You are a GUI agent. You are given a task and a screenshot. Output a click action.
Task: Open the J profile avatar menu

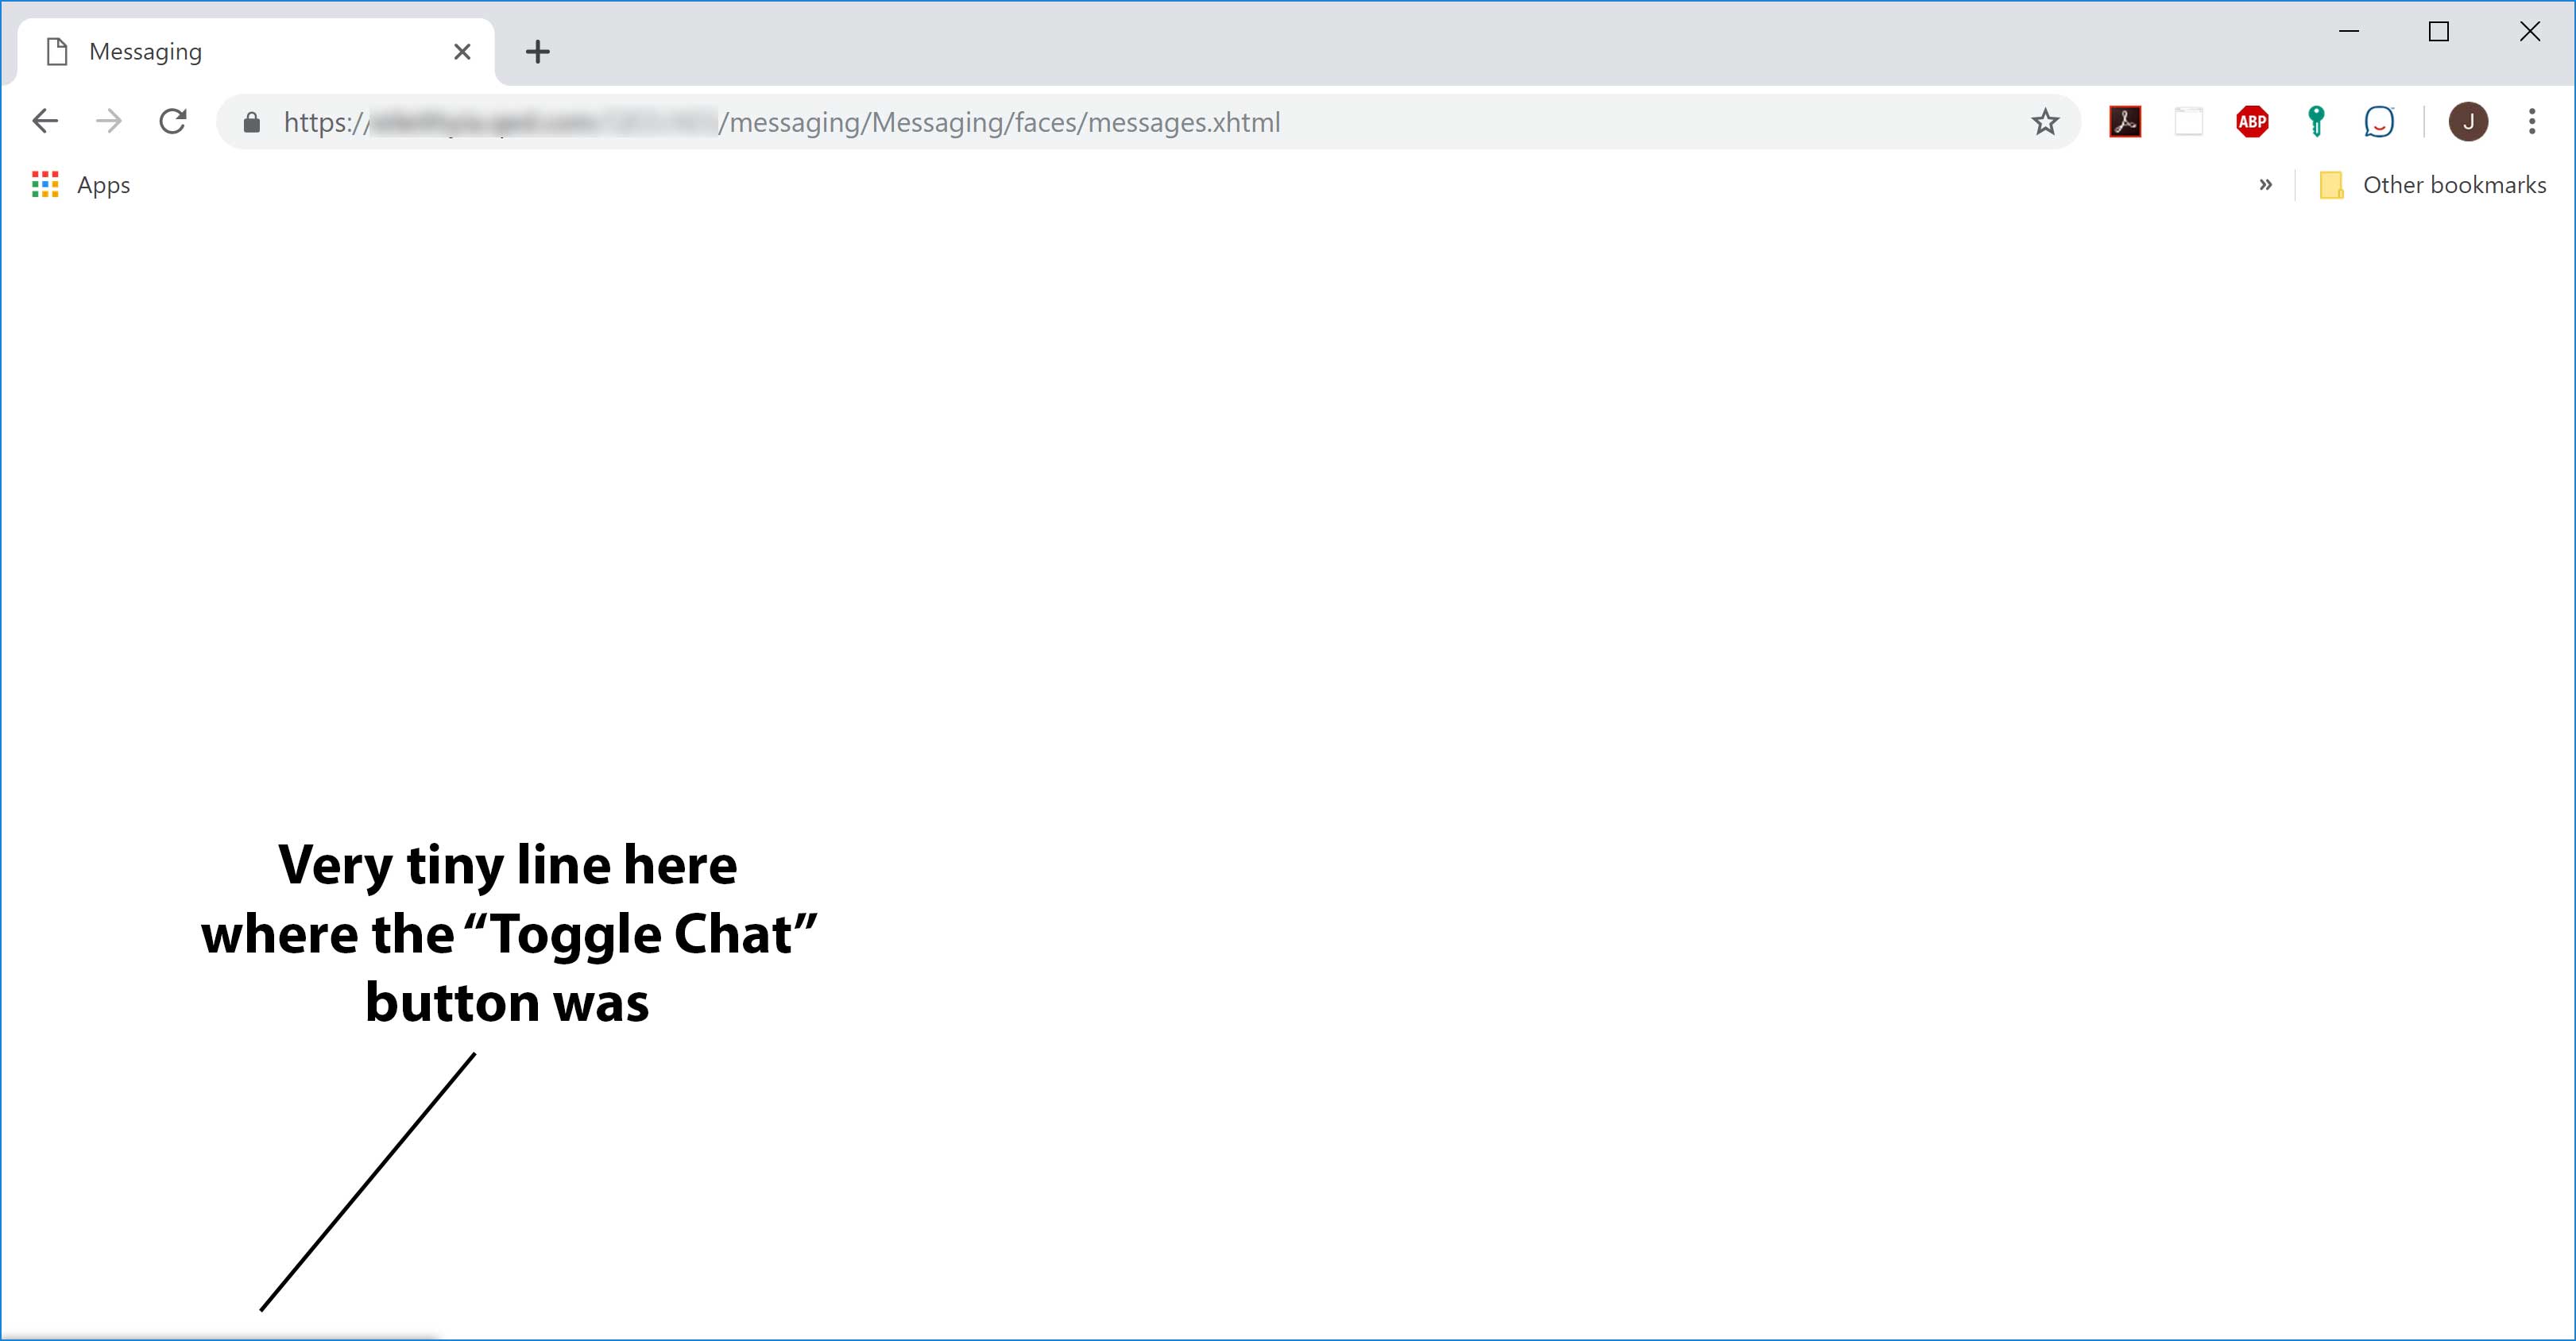[x=2468, y=121]
